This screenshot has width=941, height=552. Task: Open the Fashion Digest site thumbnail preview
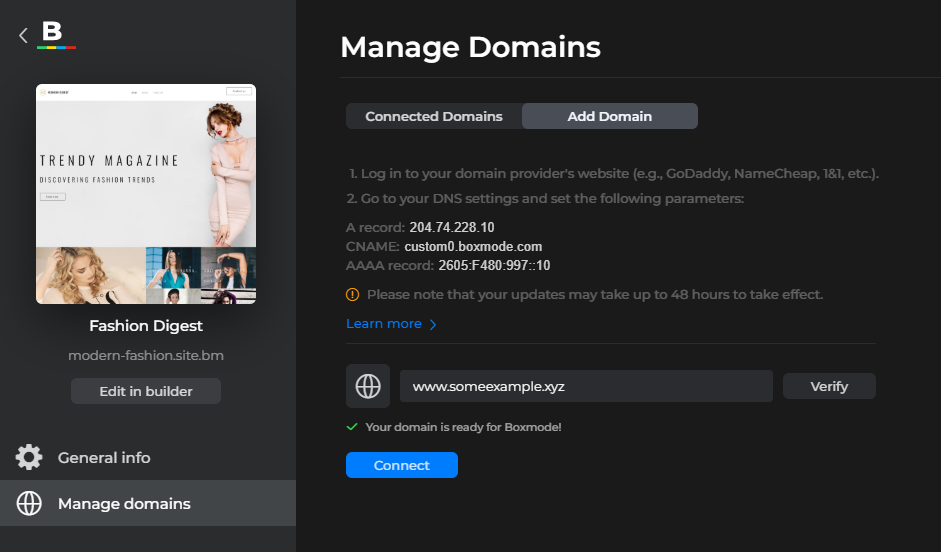[x=146, y=194]
